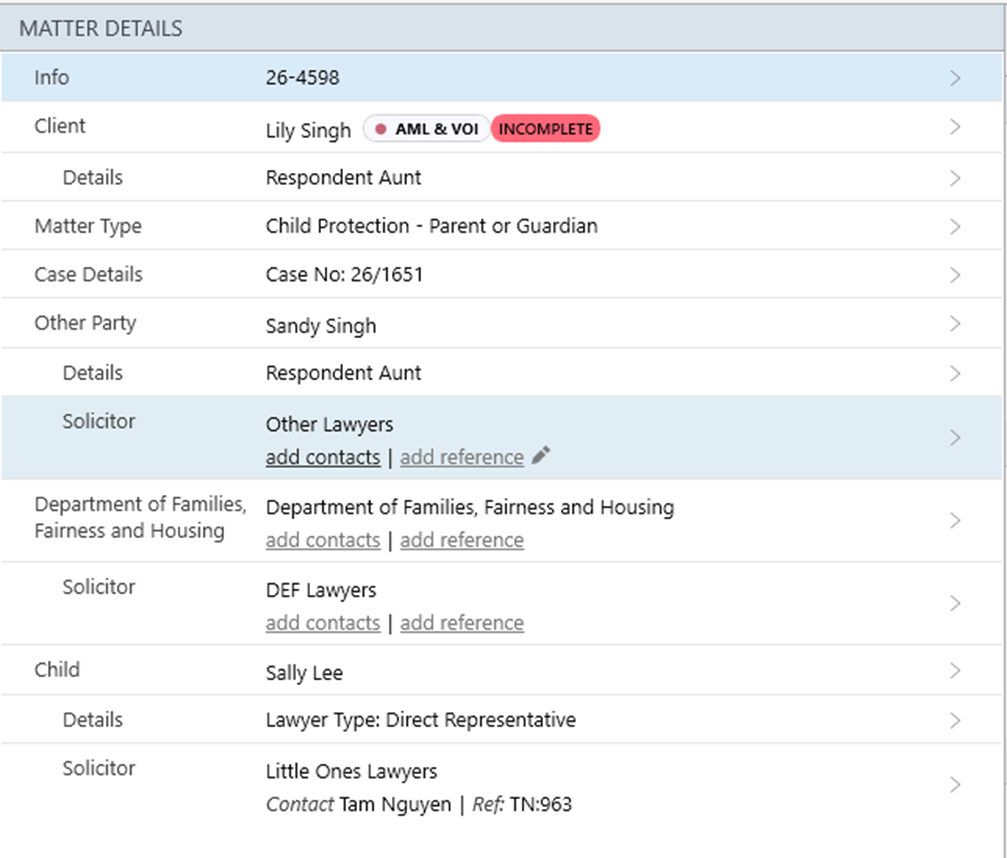Viewport: 1007px width, 858px height.
Task: Open chevron for Little Ones Lawyers row
Action: (x=955, y=785)
